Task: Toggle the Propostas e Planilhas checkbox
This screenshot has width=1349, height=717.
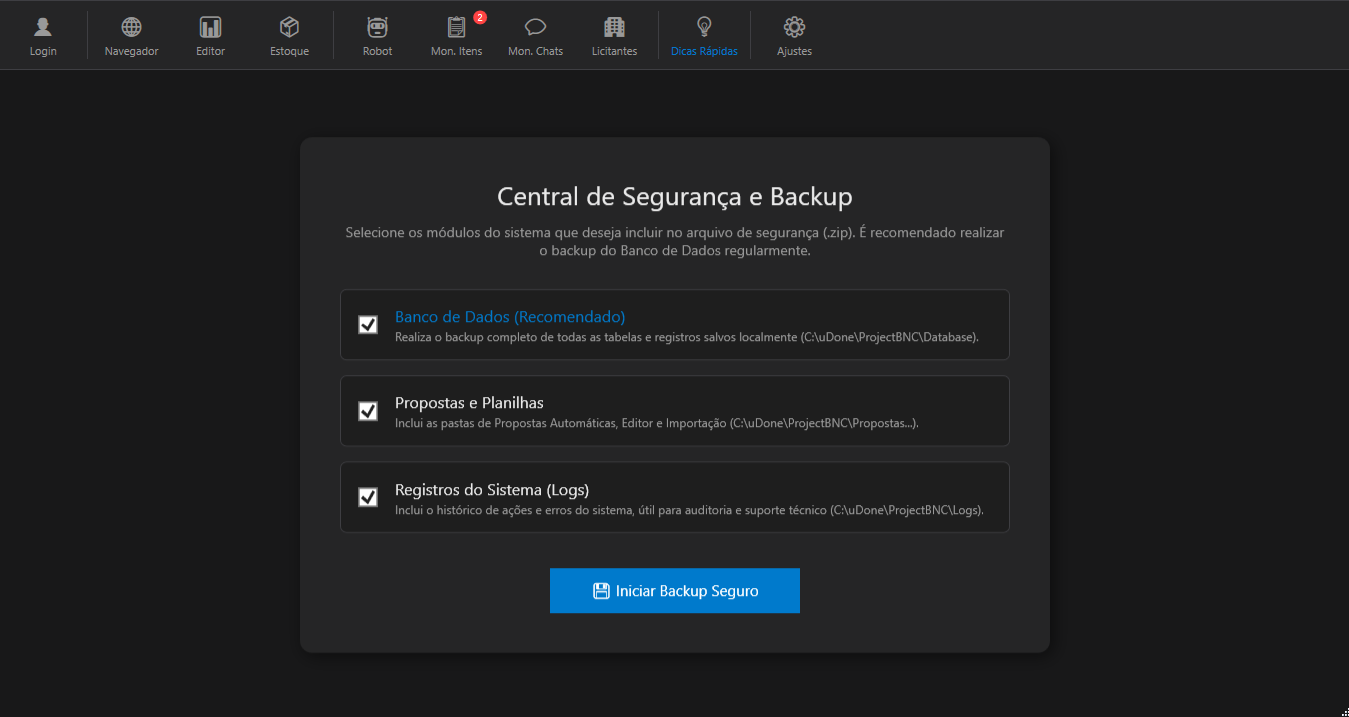Action: tap(368, 411)
